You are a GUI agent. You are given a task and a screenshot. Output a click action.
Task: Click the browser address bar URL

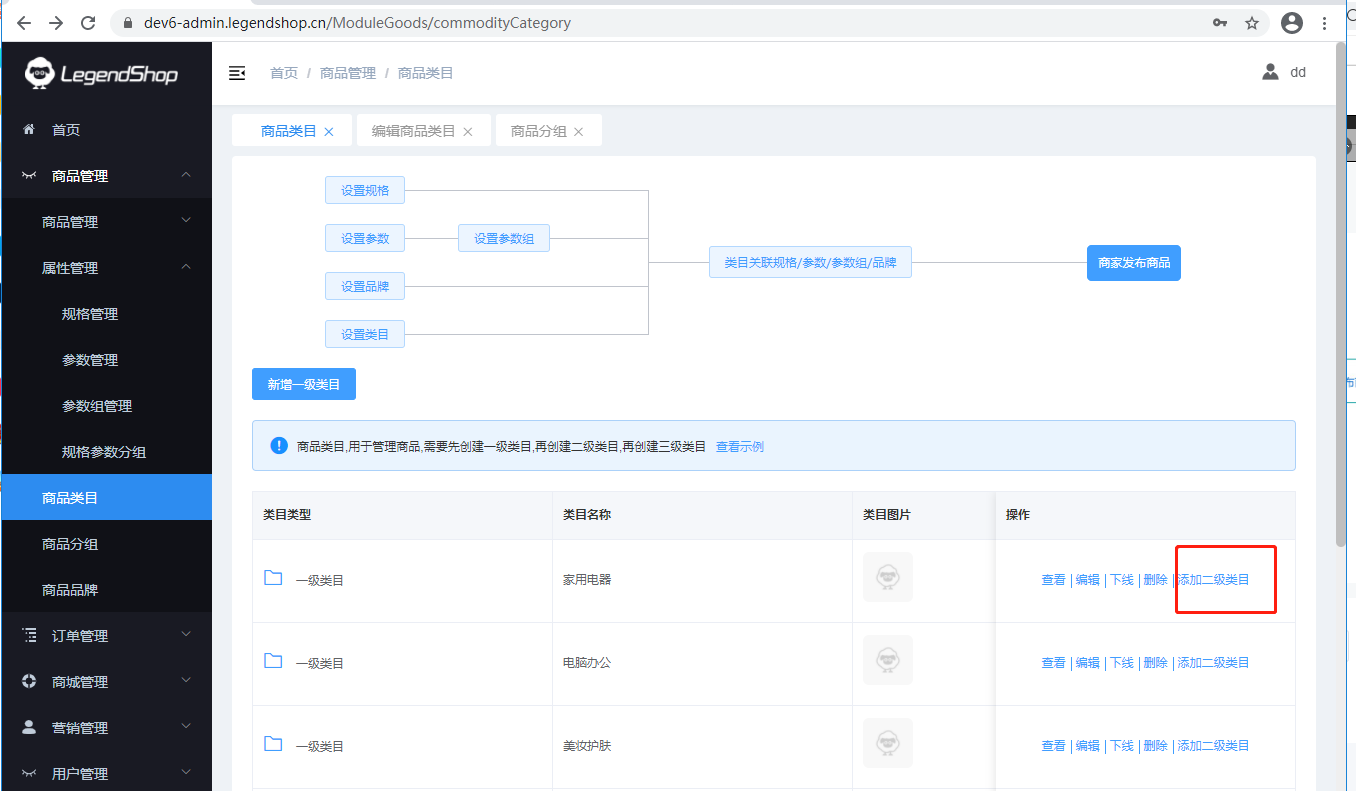(x=357, y=23)
